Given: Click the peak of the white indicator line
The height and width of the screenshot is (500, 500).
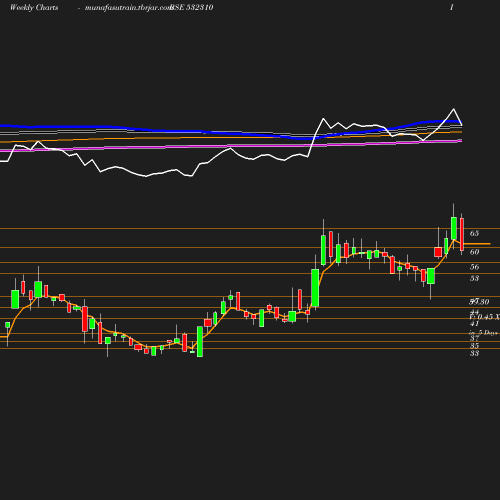Looking at the screenshot, I should 454,109.
